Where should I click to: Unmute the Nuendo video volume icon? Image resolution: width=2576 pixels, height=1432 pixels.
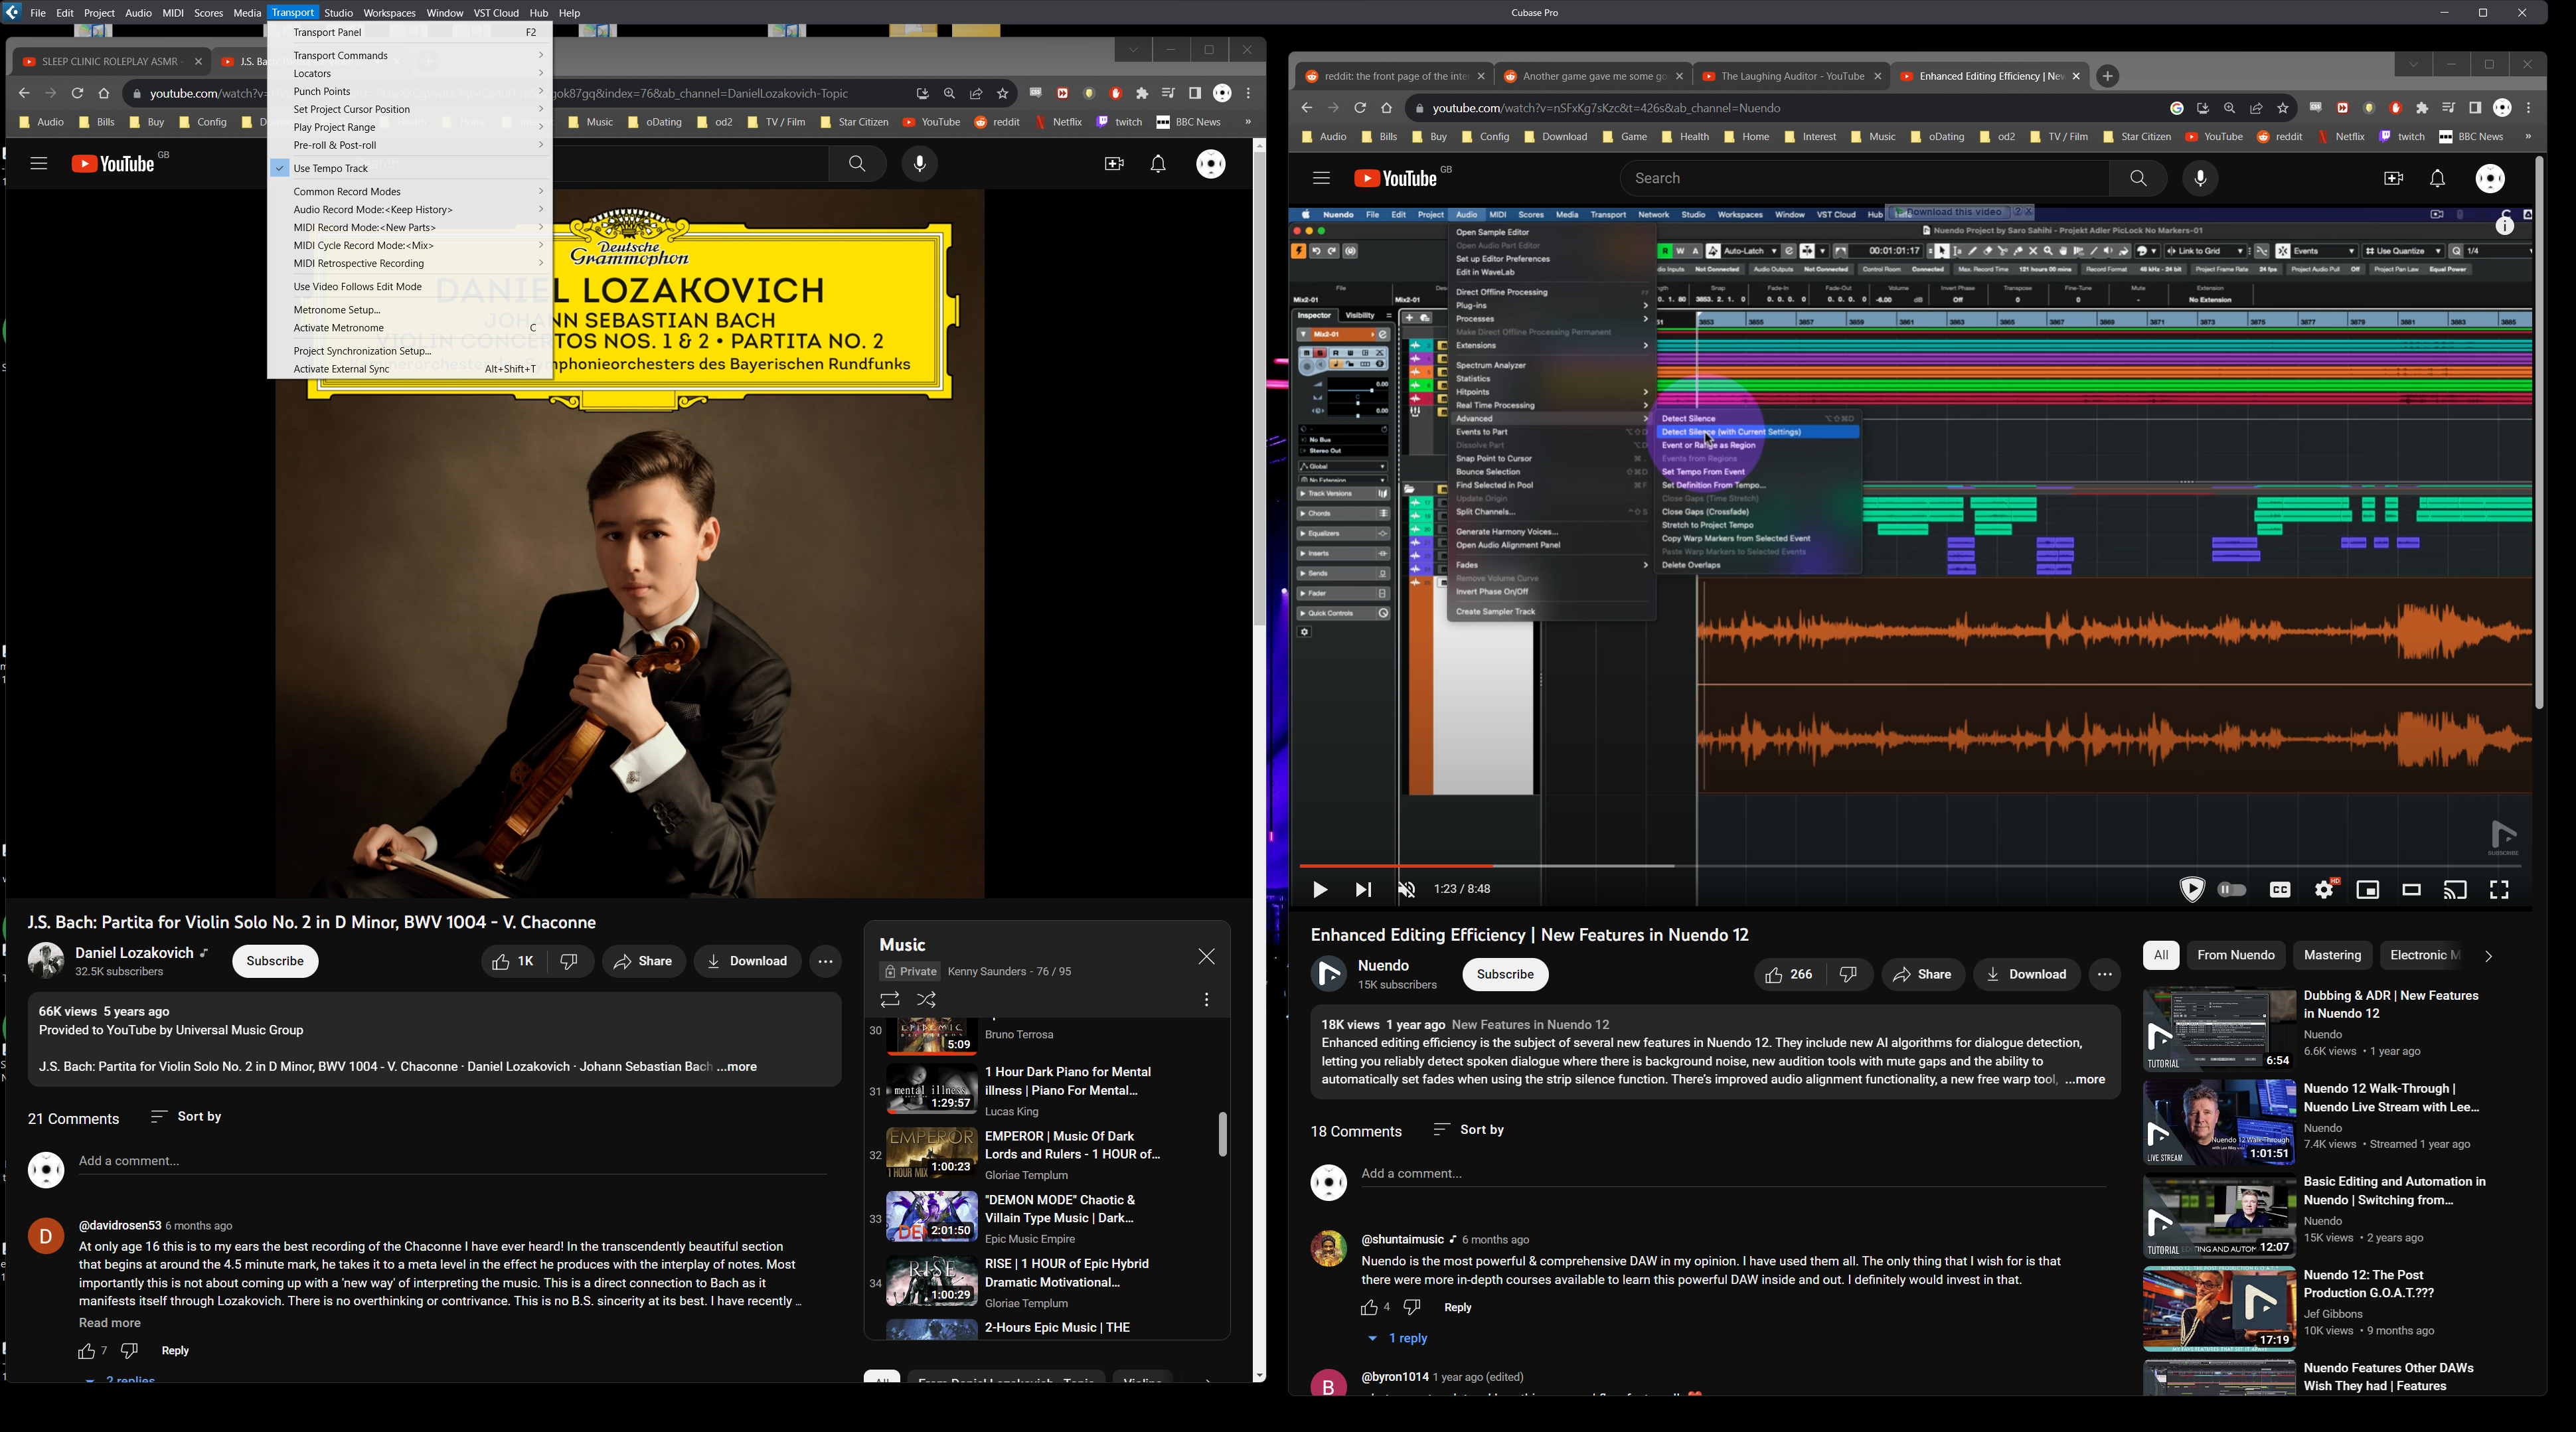1407,890
